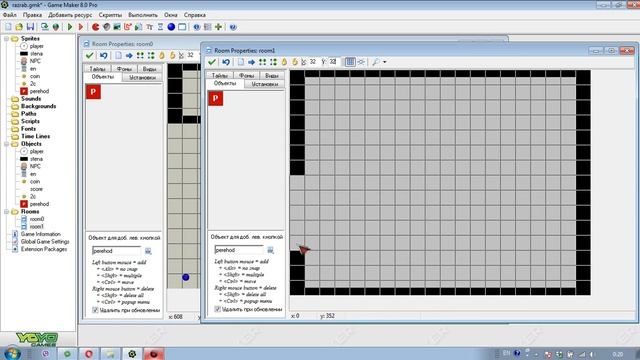Viewport: 640px width, 360px height.
Task: Create a sound resource from the toolbar
Action: (x=107, y=27)
